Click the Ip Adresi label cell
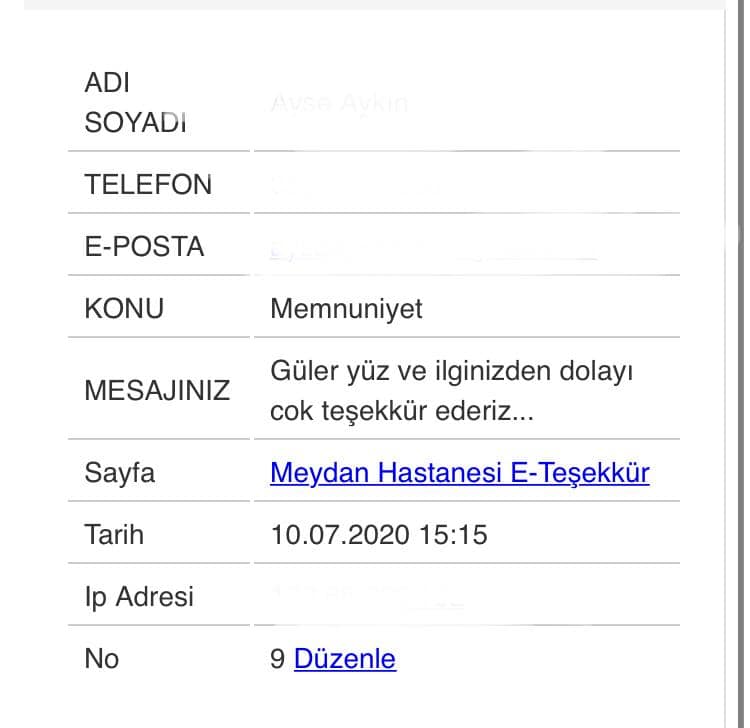750x728 pixels. point(159,596)
